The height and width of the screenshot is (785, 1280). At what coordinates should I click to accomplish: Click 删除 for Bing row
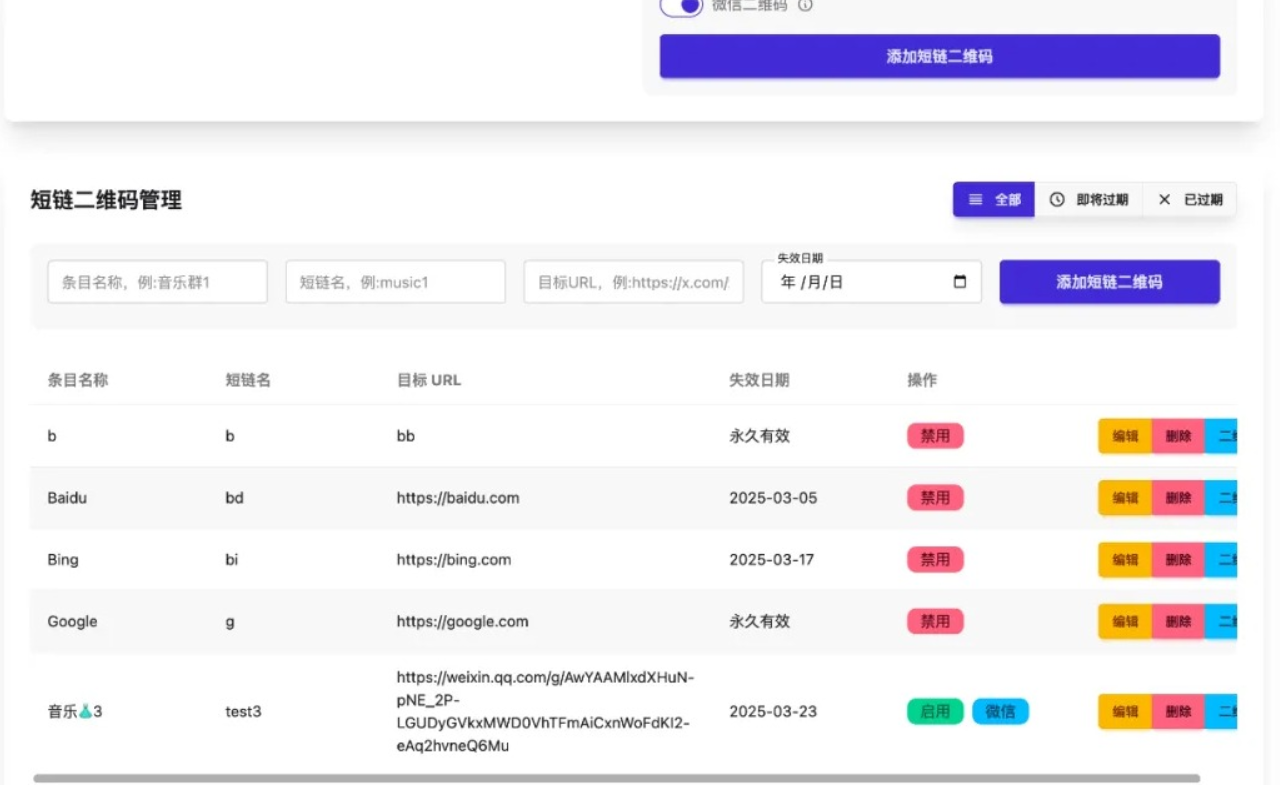pyautogui.click(x=1178, y=559)
